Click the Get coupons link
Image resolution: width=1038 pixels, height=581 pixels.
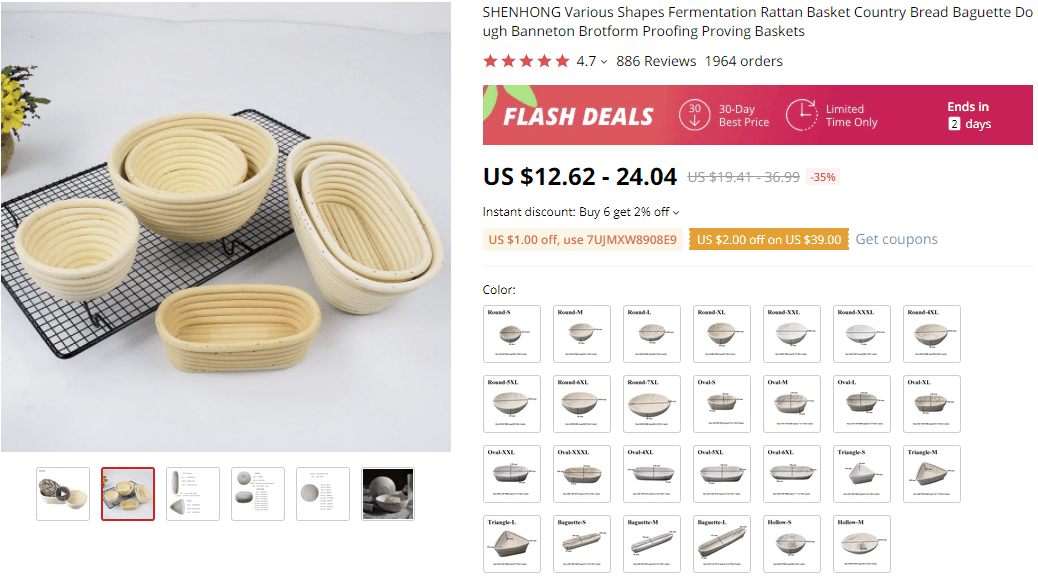[896, 239]
